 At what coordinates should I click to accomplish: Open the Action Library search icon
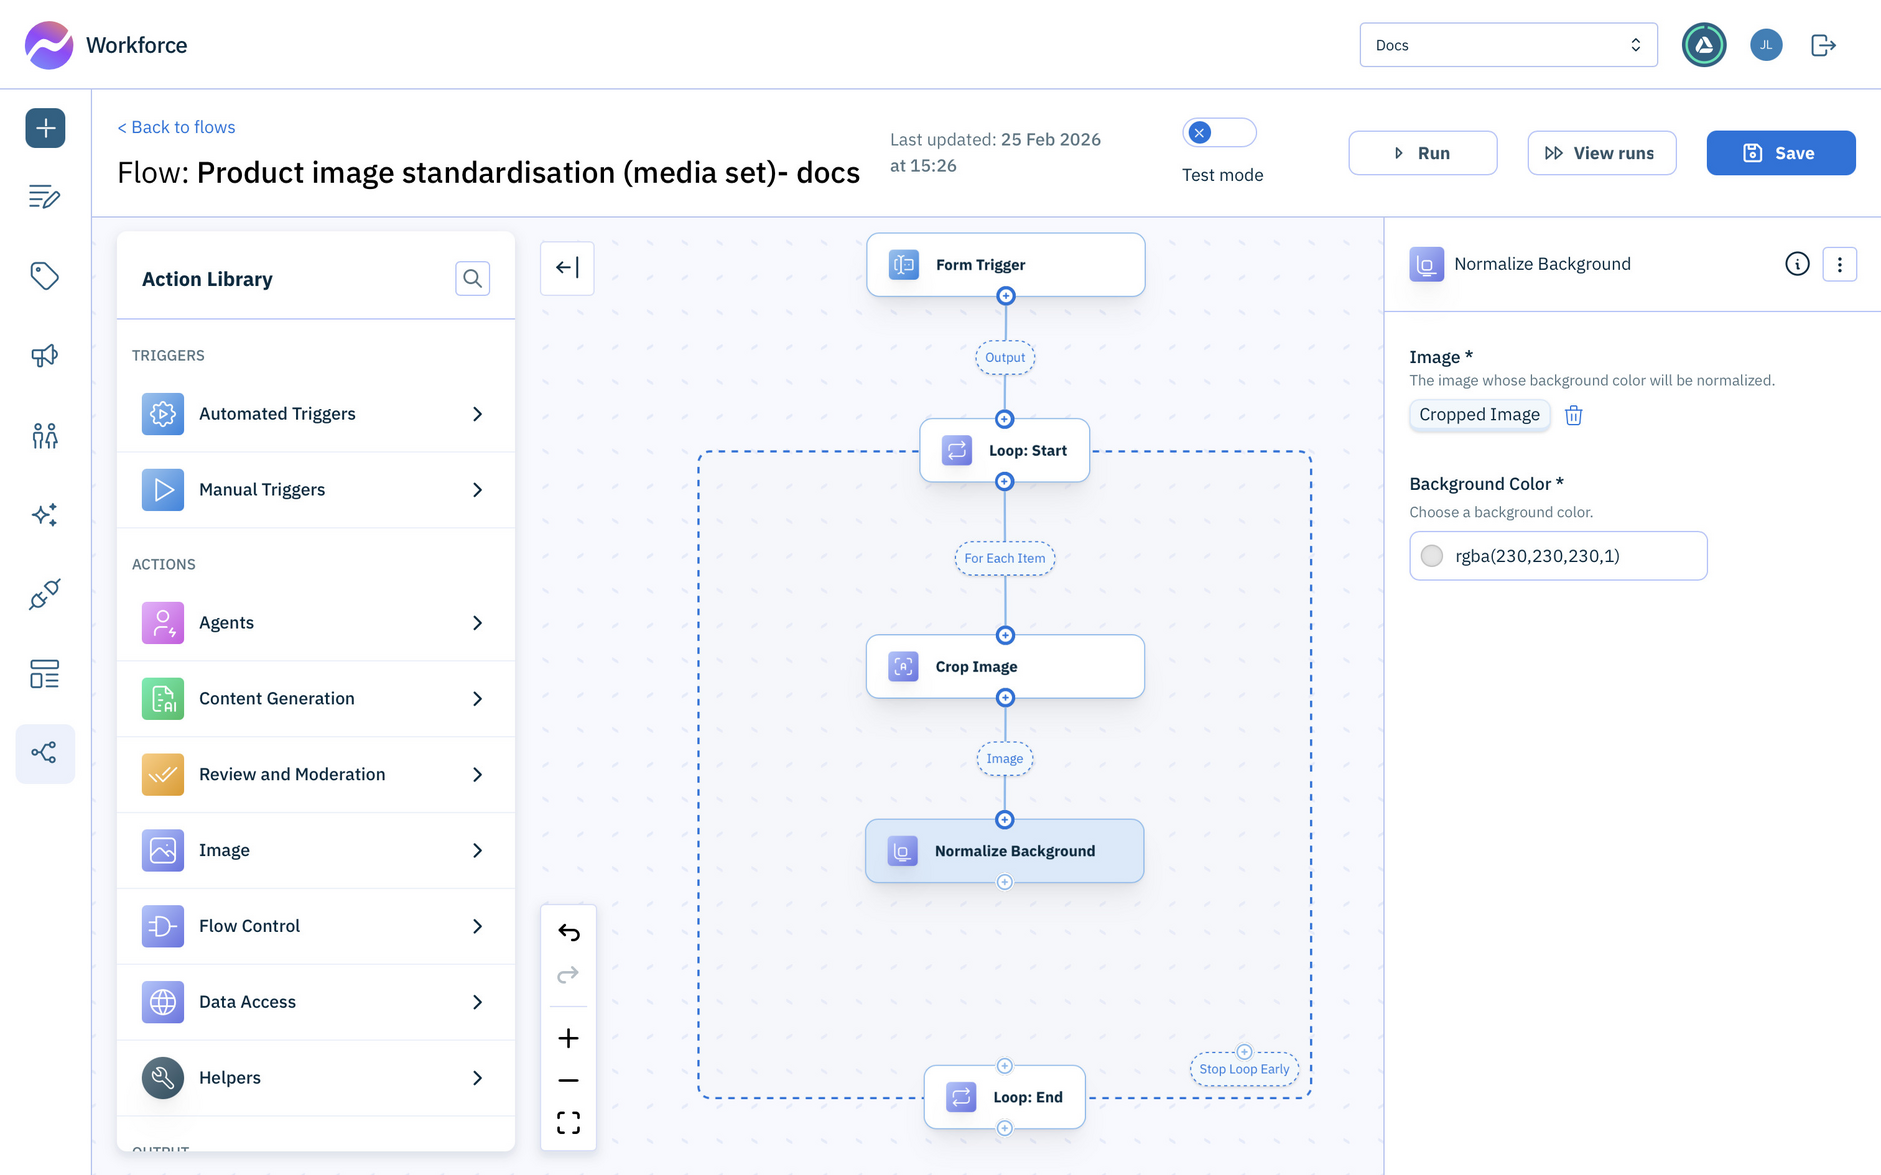click(472, 278)
